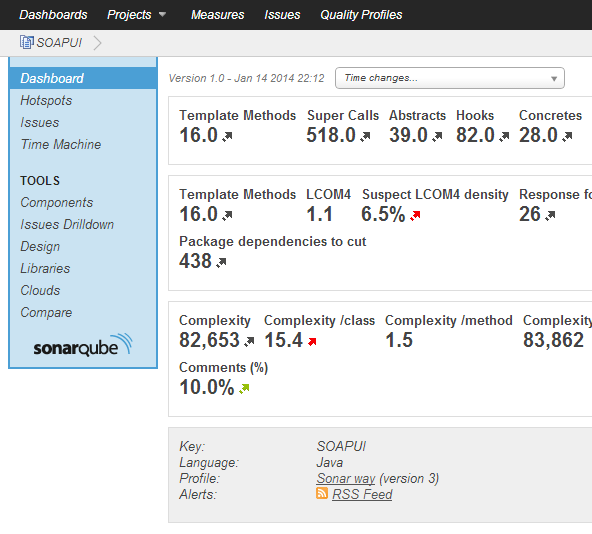Click the green trend arrow by Comments 10.0%
This screenshot has width=592, height=534.
(x=244, y=389)
